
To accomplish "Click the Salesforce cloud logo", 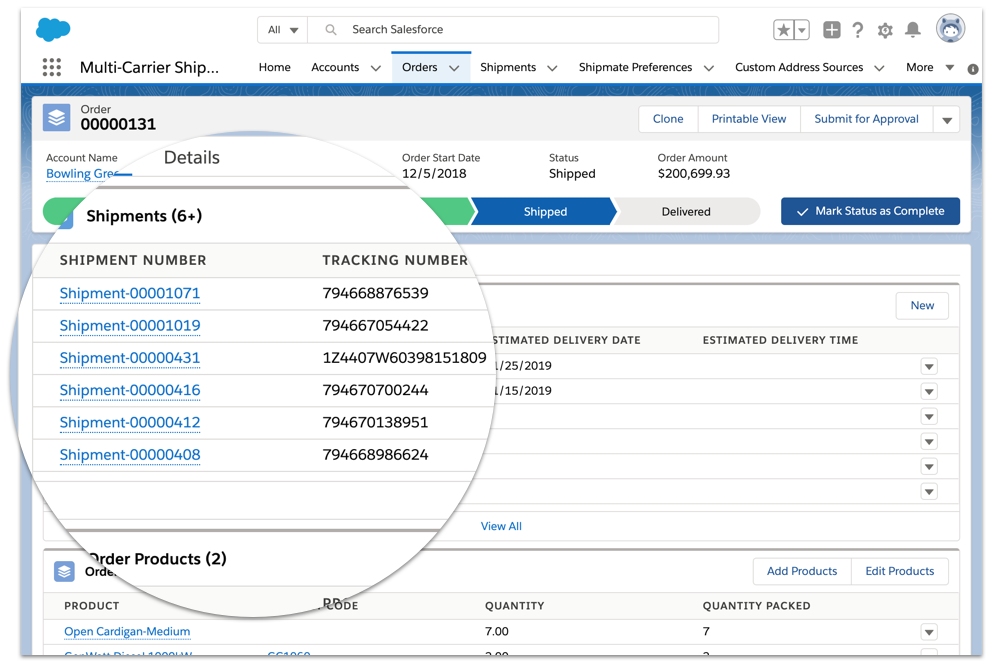I will pos(53,30).
